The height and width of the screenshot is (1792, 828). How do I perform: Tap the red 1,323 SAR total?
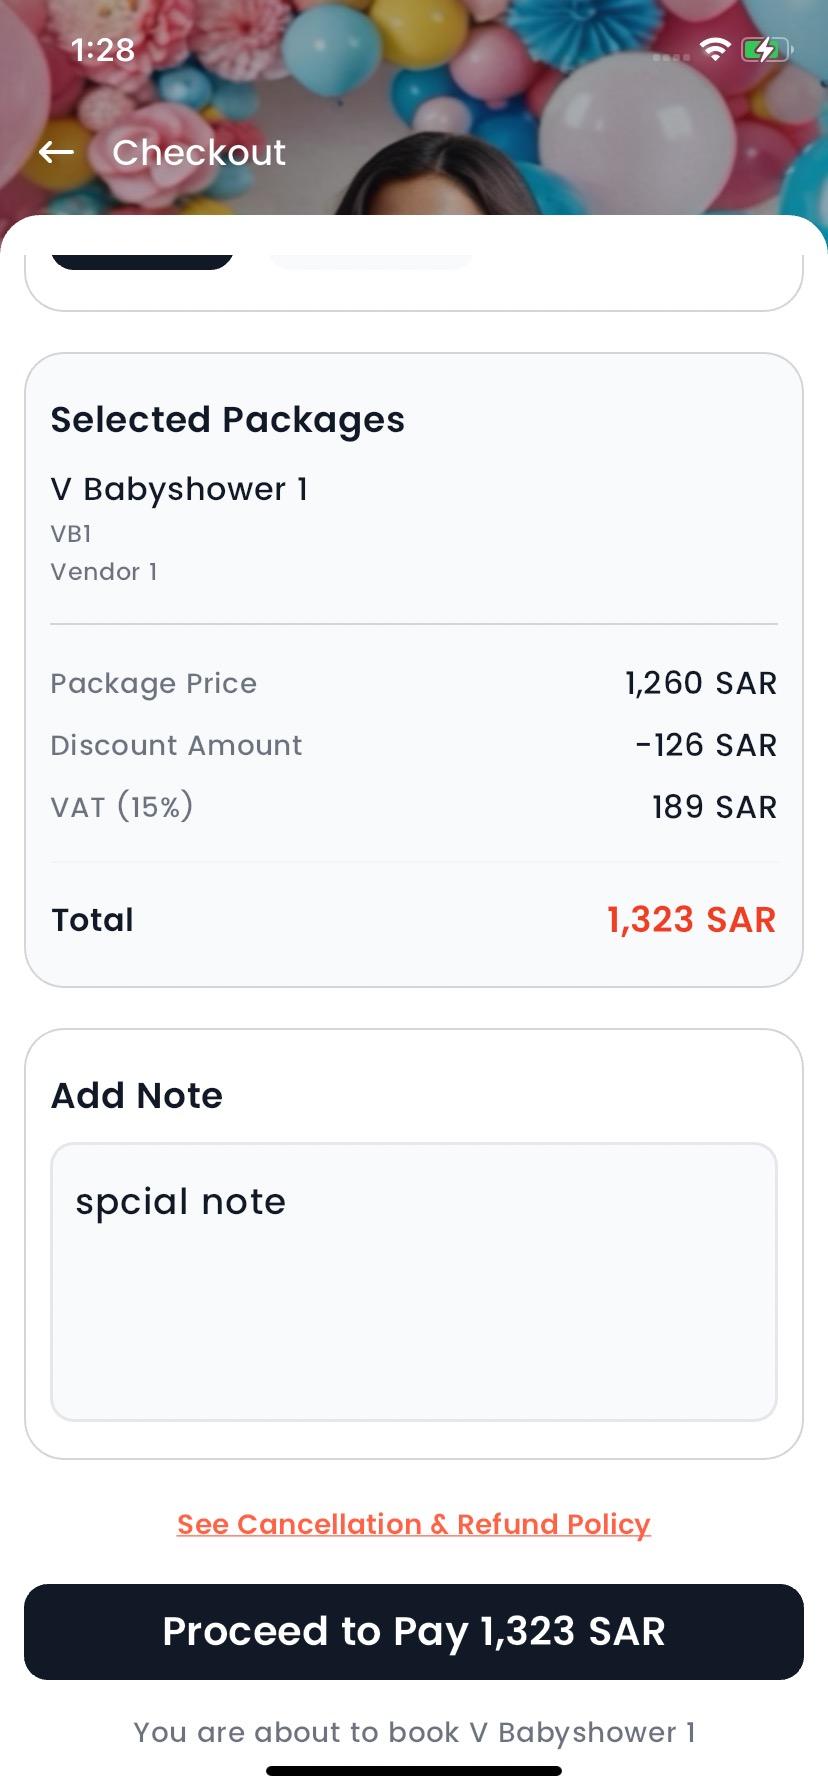(691, 920)
